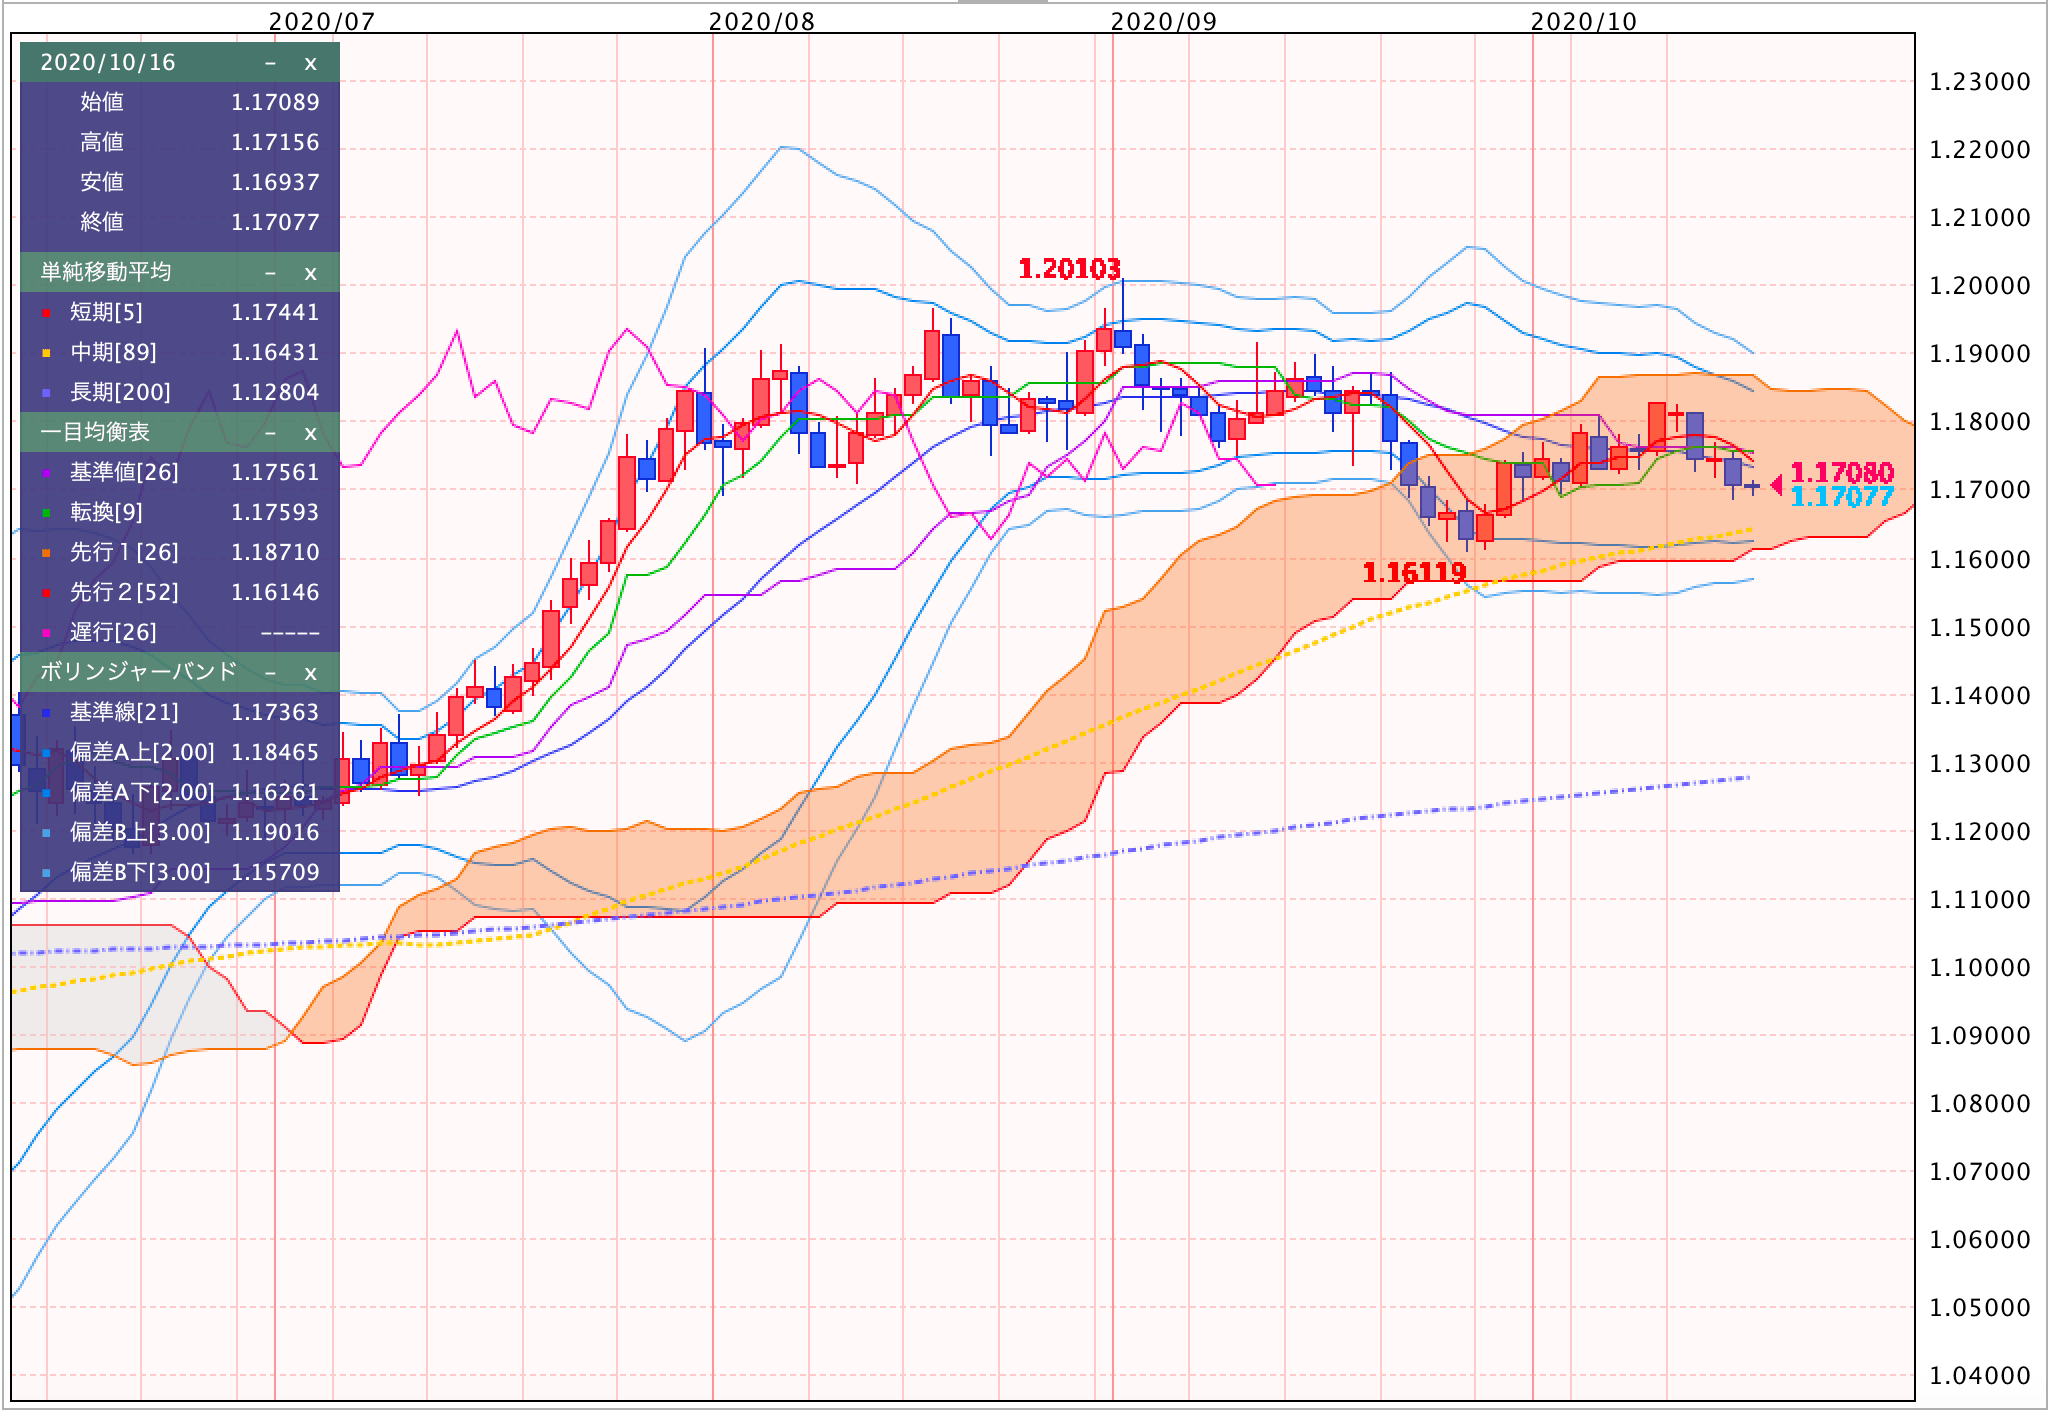Close the 2020/10/16 price panel

click(x=310, y=63)
